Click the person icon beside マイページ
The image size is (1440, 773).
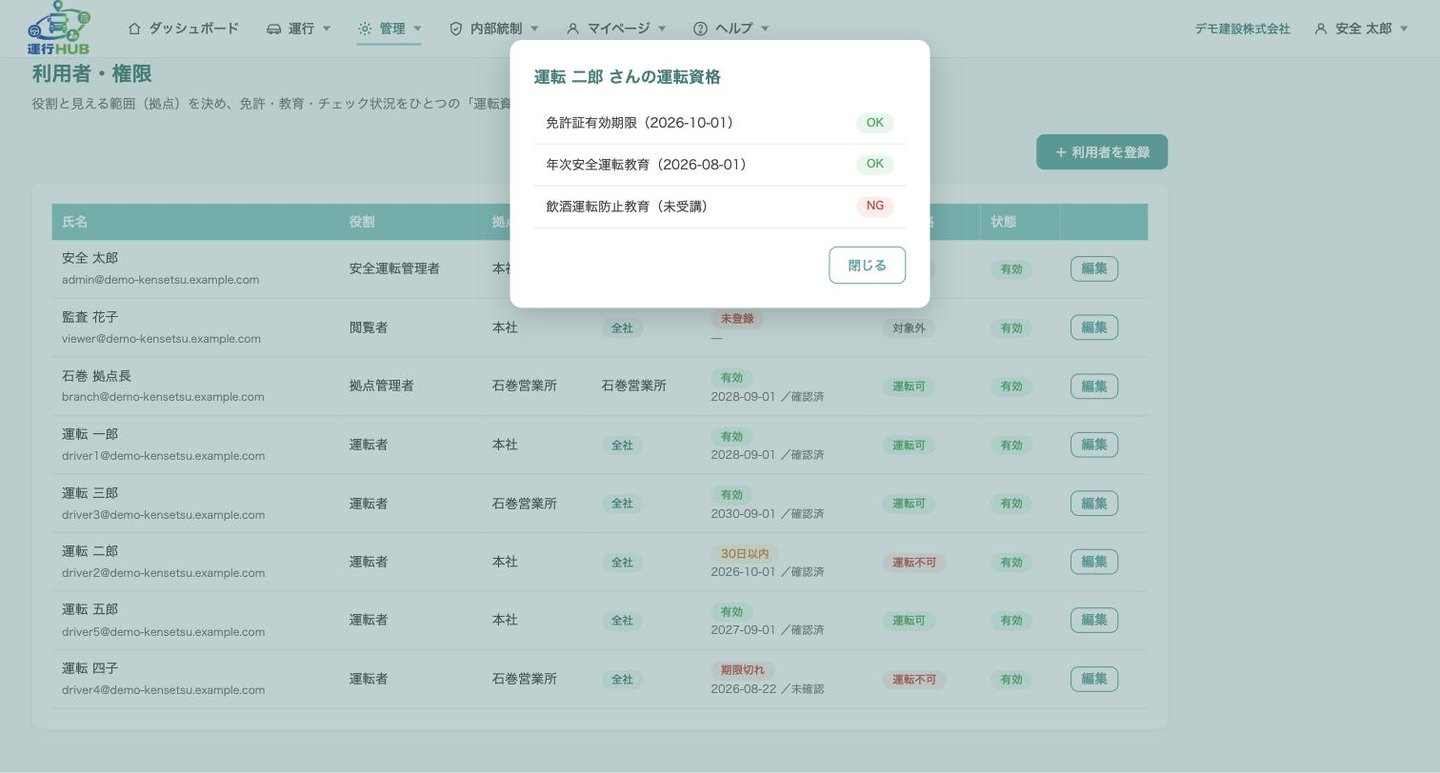coord(573,29)
